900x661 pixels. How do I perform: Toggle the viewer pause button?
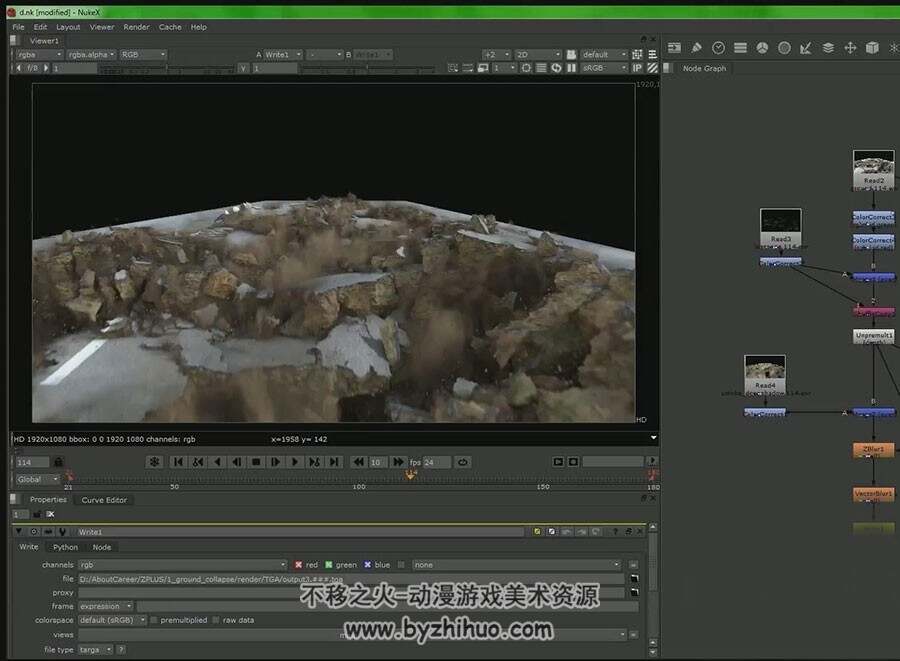[571, 68]
